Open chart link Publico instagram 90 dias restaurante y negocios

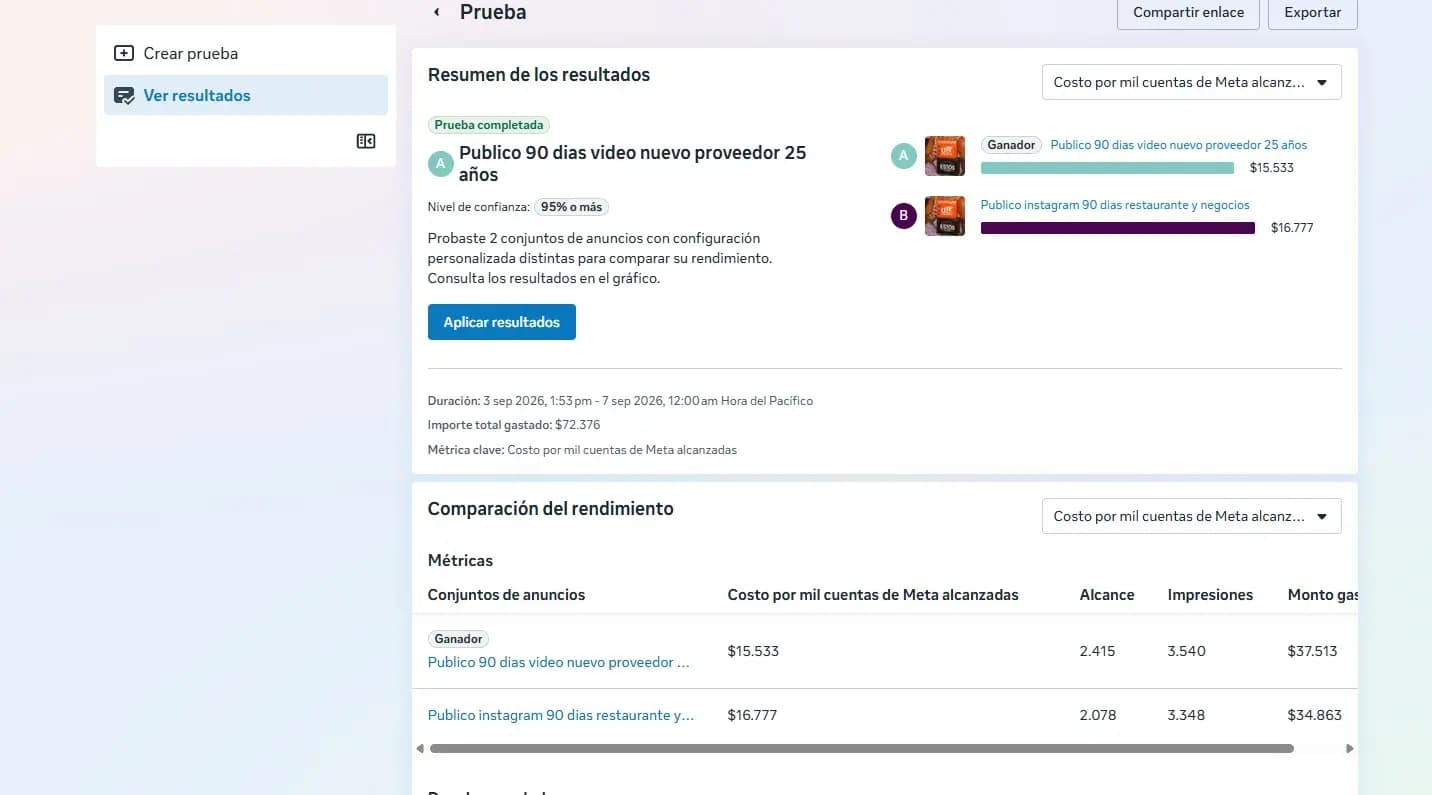tap(1115, 205)
